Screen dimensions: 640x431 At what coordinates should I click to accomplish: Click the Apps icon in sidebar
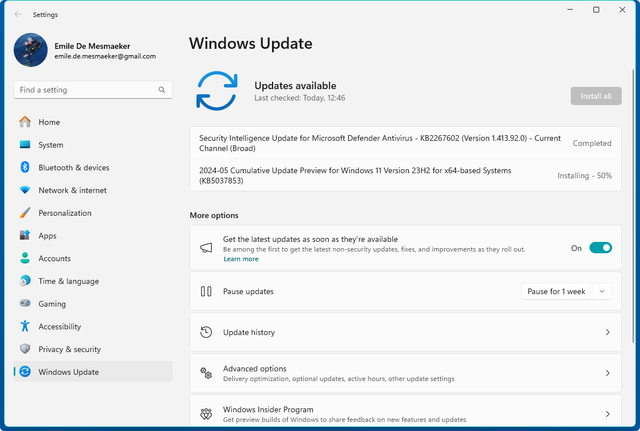[25, 235]
